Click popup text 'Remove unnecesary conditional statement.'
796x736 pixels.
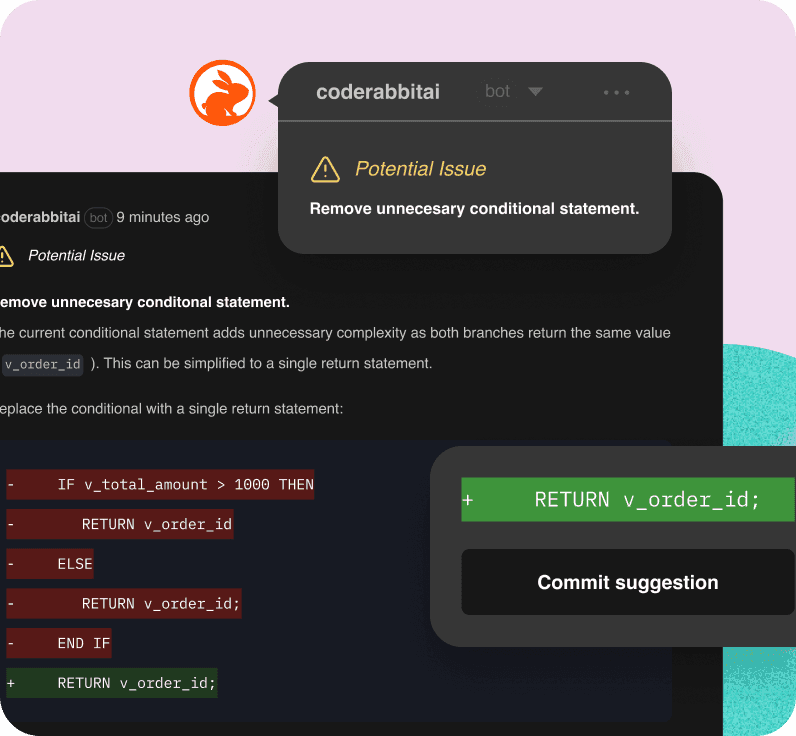475,209
